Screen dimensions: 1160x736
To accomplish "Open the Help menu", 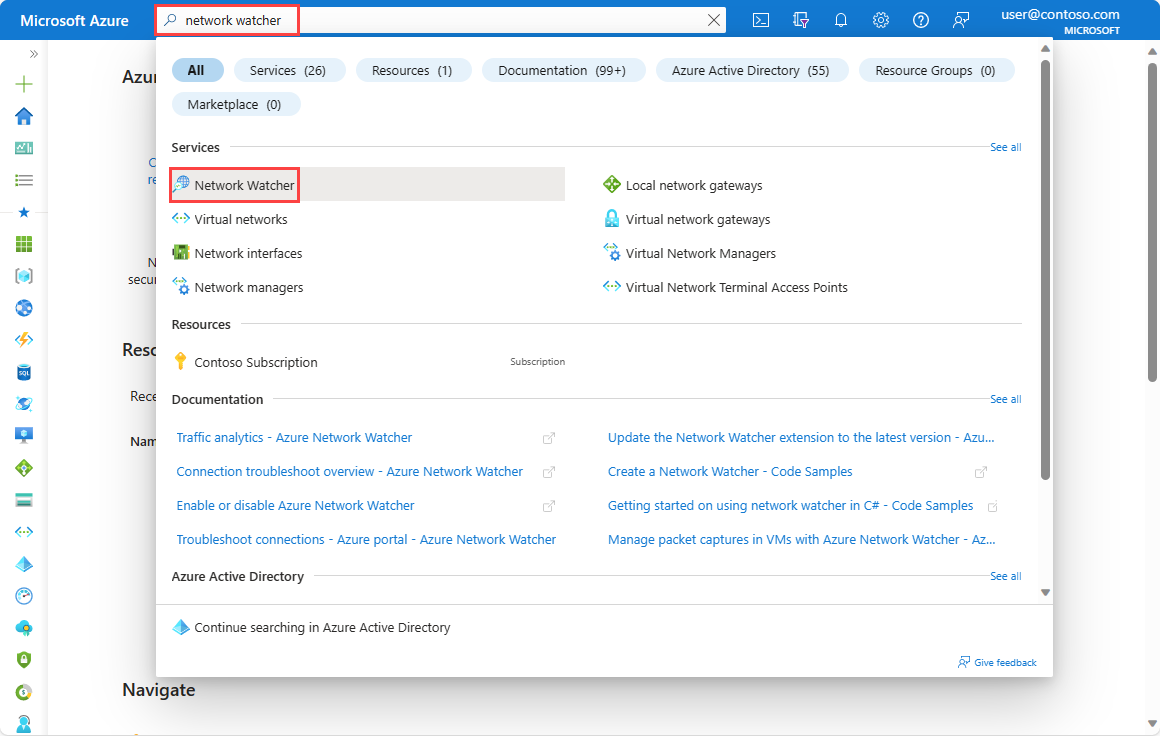I will [921, 20].
